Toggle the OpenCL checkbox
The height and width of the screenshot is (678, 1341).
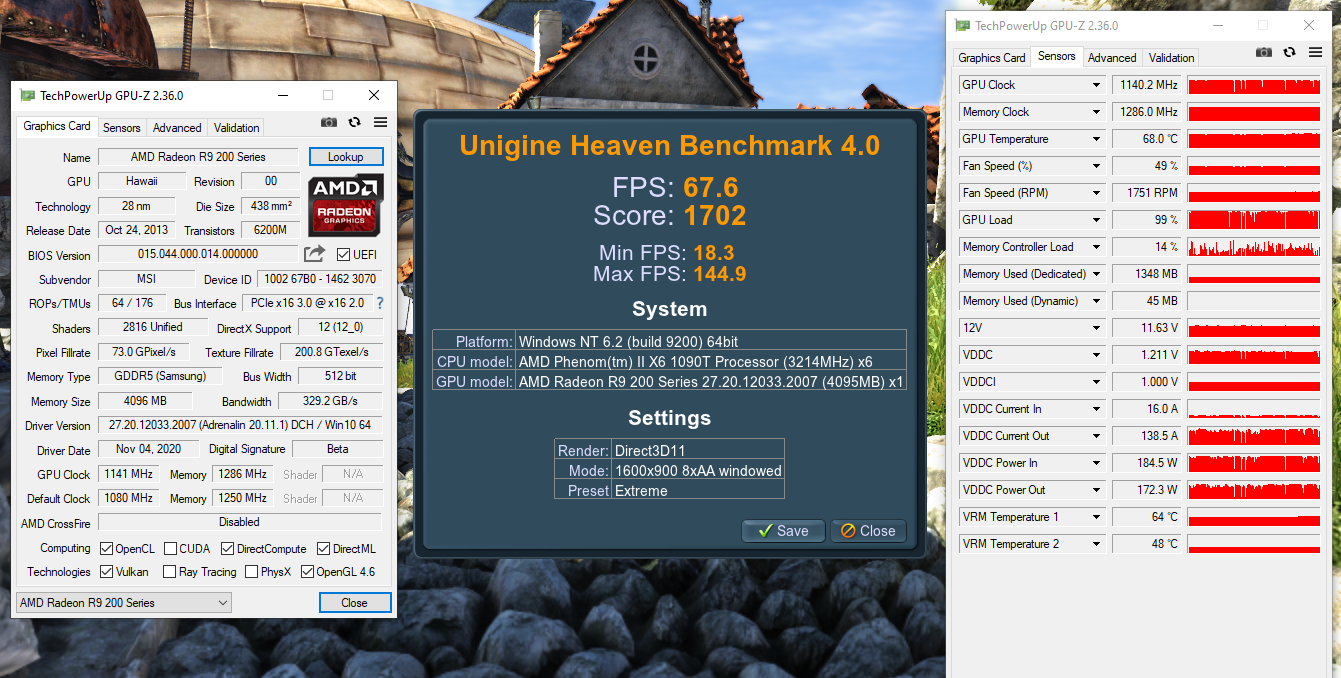click(x=107, y=548)
